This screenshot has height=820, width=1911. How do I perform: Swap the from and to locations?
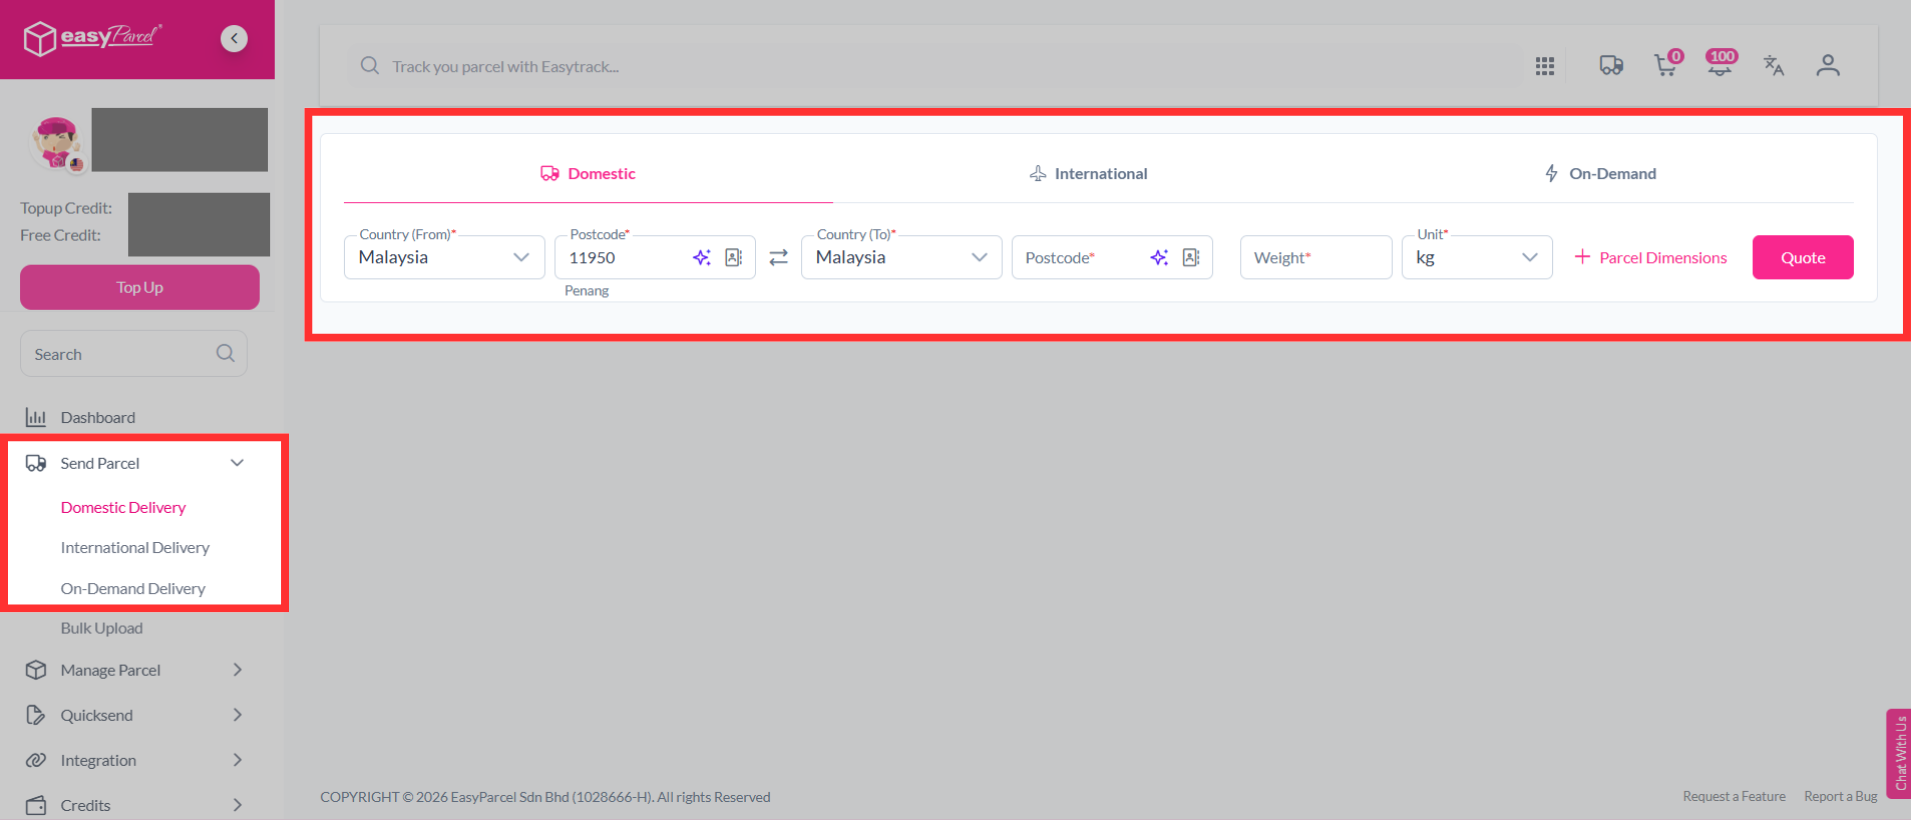[778, 257]
